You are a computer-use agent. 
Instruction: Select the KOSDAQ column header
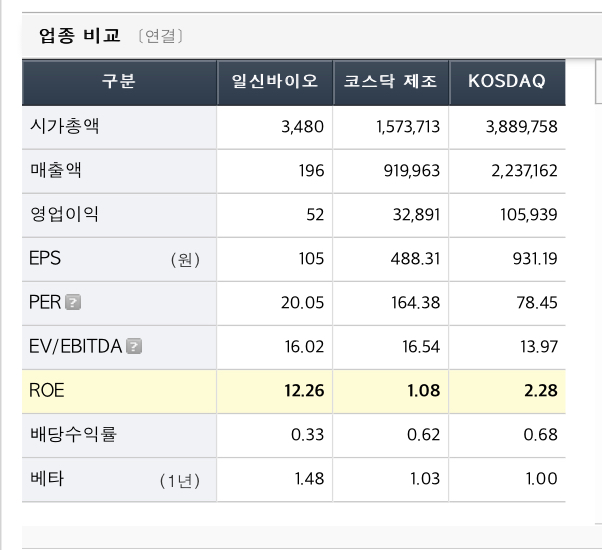point(507,81)
